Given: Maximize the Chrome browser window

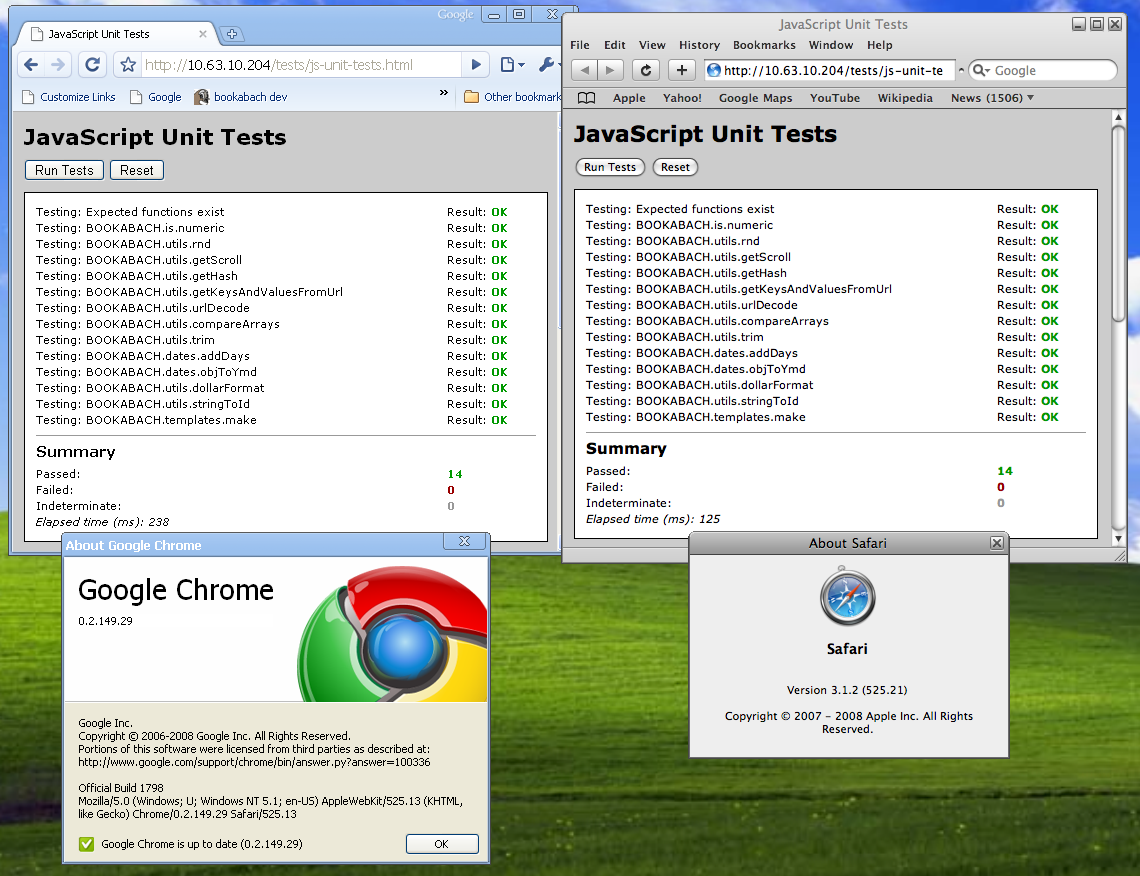Looking at the screenshot, I should click(519, 15).
